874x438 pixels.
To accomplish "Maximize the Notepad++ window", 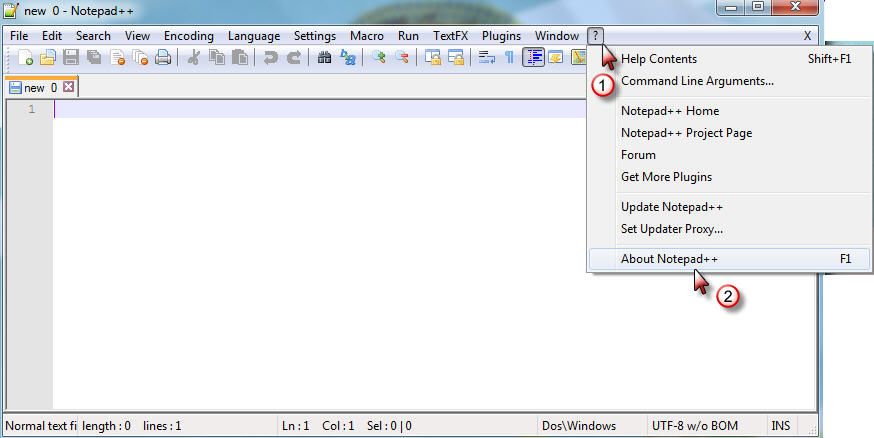I will (x=758, y=7).
